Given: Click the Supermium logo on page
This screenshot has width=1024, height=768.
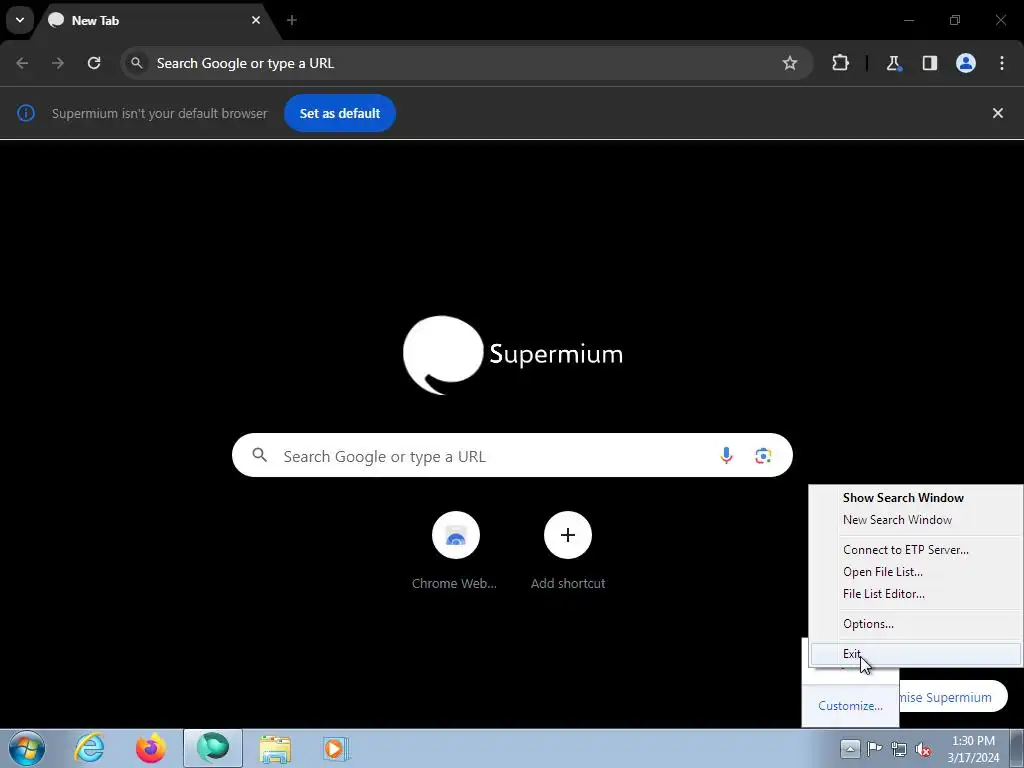Looking at the screenshot, I should (x=513, y=355).
